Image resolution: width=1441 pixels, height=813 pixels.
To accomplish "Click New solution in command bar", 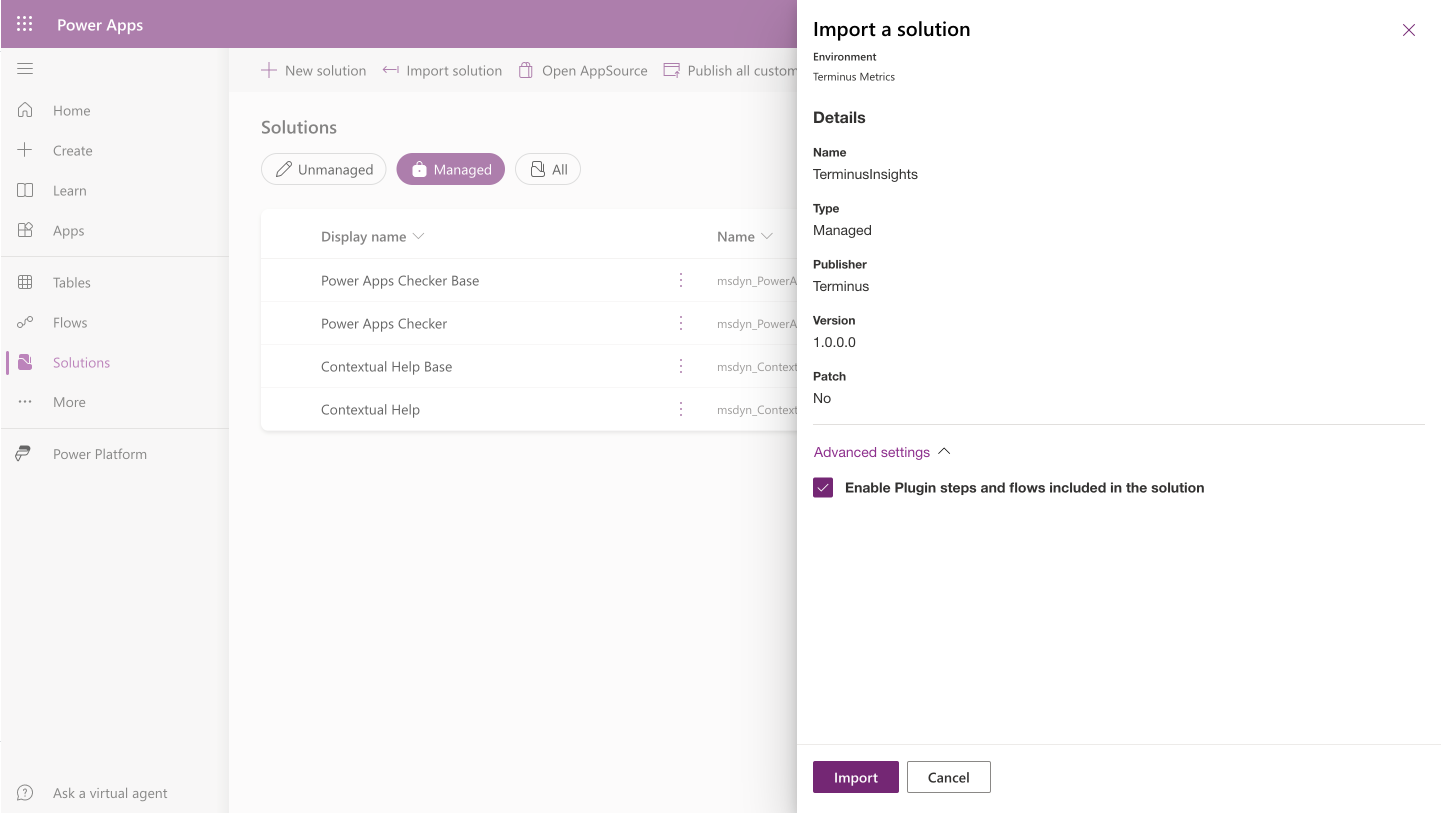I will pos(313,70).
